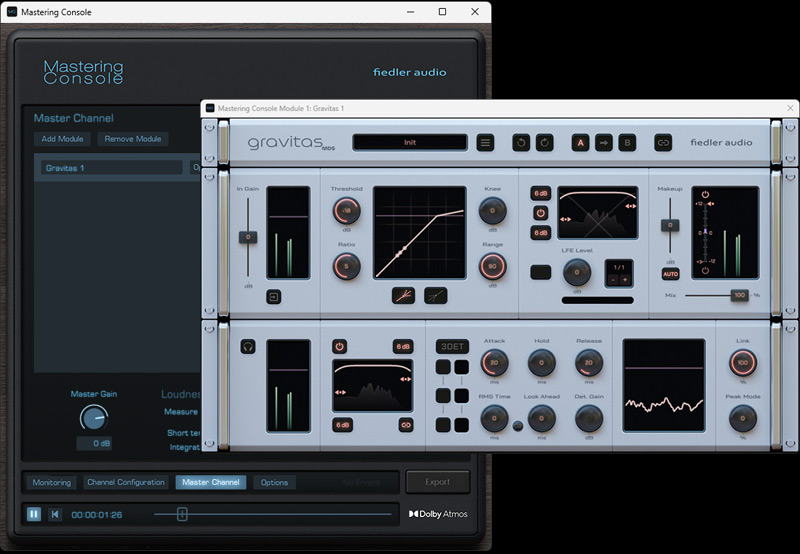Toggle AUTO makeup gain
800x554 pixels.
coord(670,273)
